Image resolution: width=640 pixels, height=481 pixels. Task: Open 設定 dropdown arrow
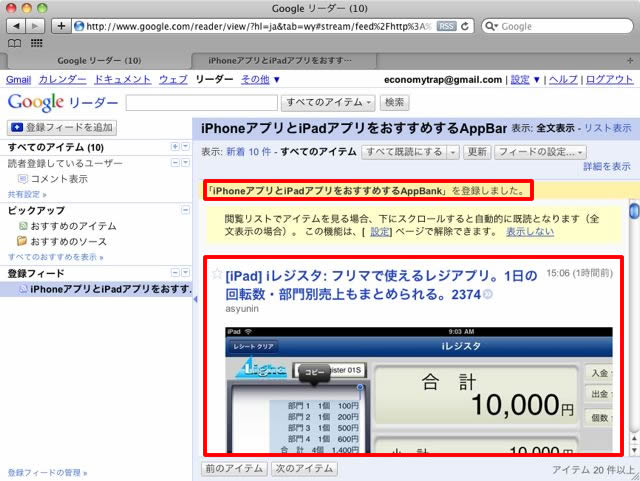[537, 80]
